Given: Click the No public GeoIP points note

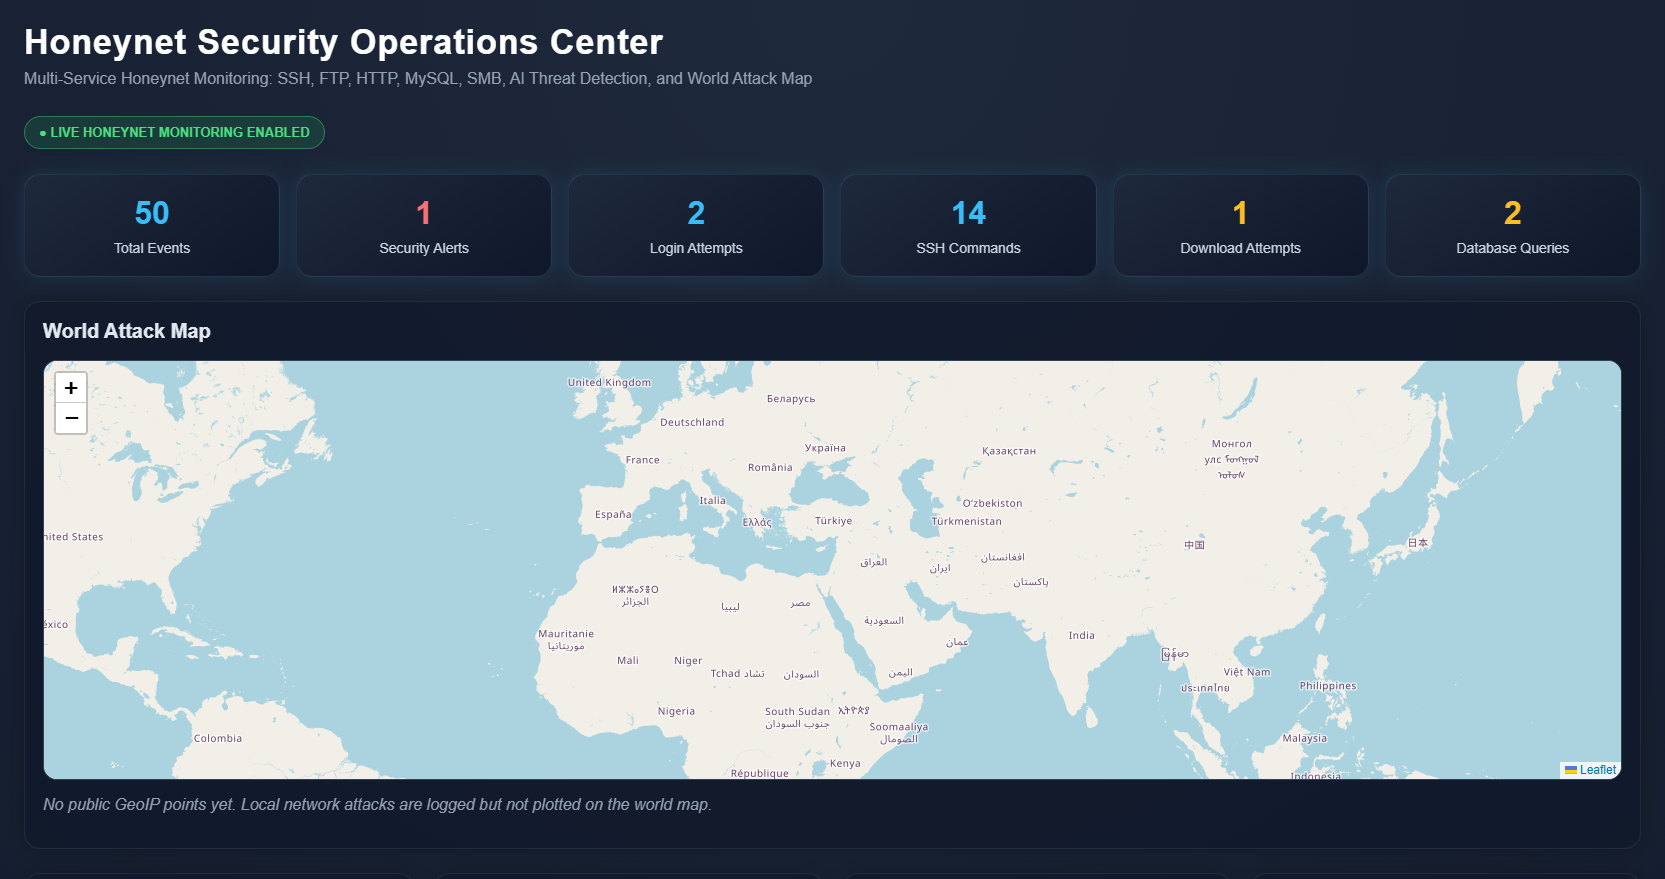Looking at the screenshot, I should pyautogui.click(x=377, y=805).
